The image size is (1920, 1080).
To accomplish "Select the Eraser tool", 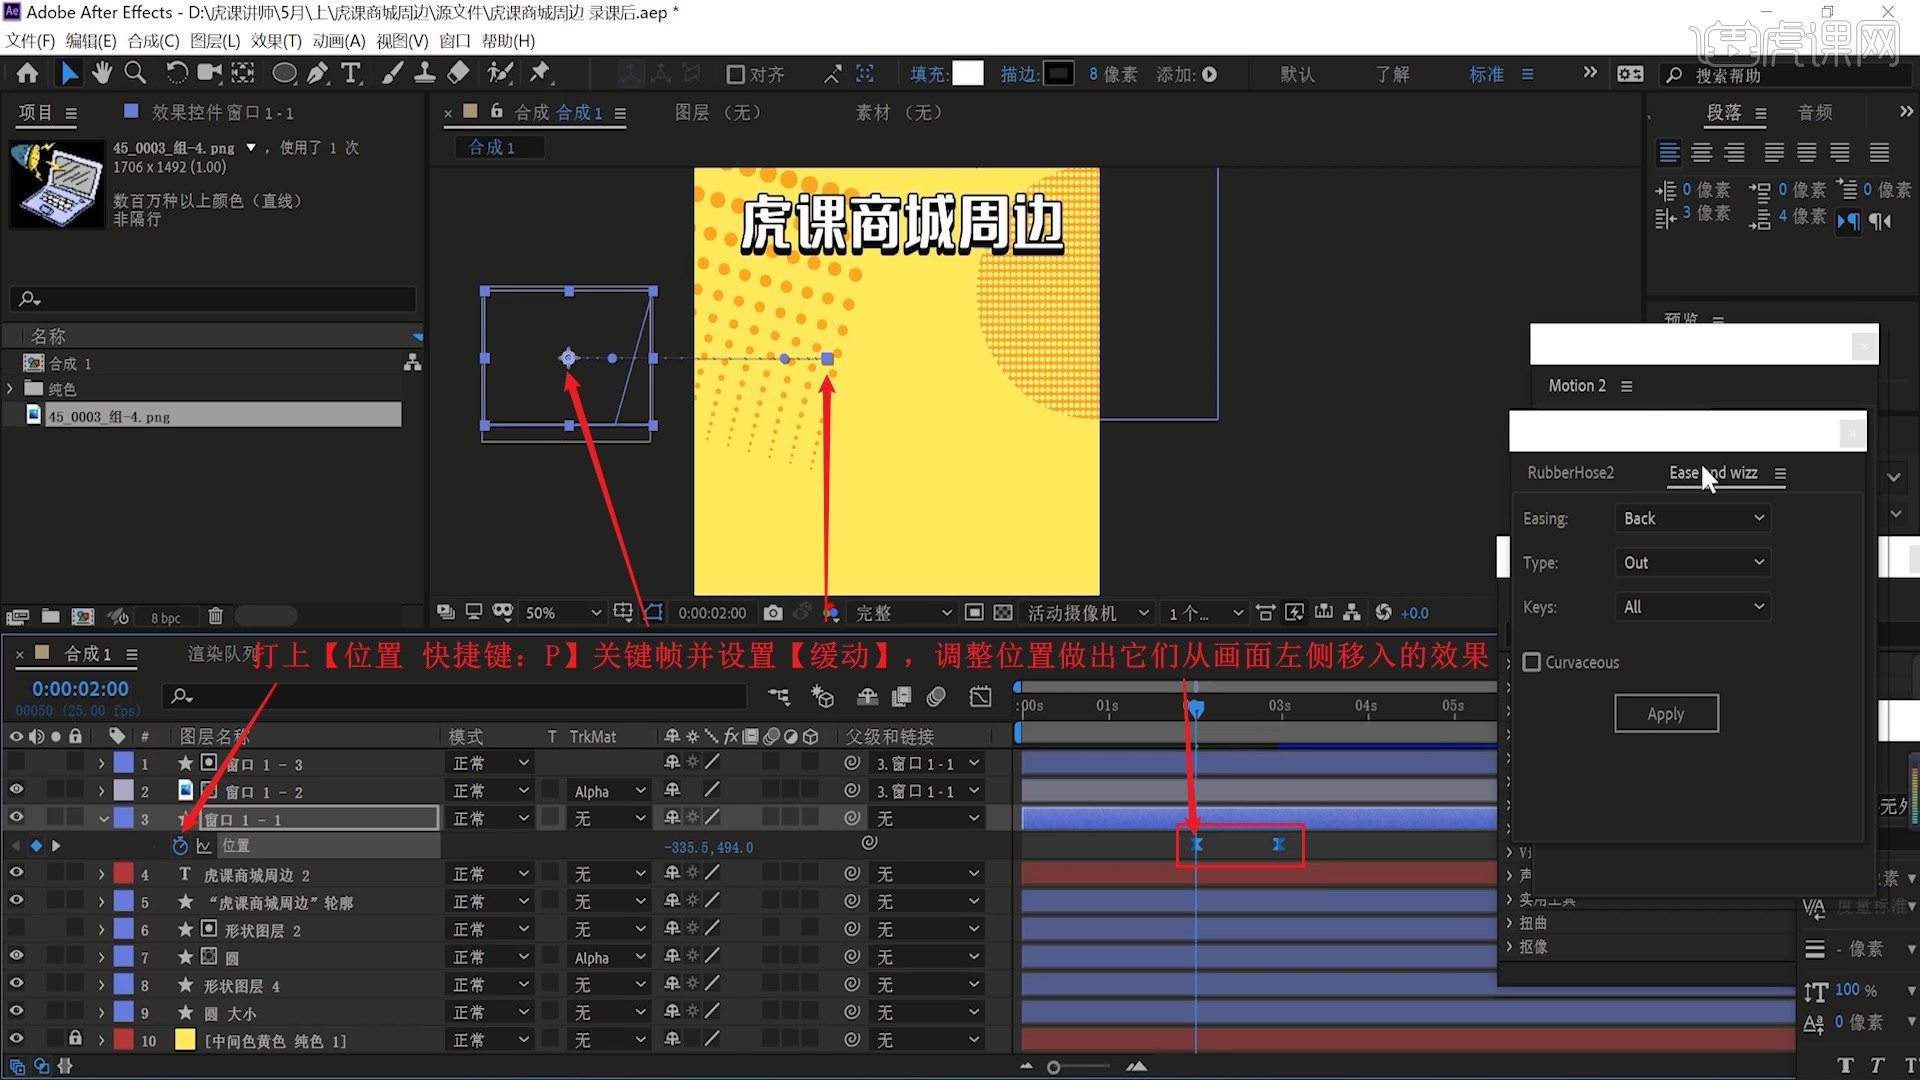I will [458, 73].
